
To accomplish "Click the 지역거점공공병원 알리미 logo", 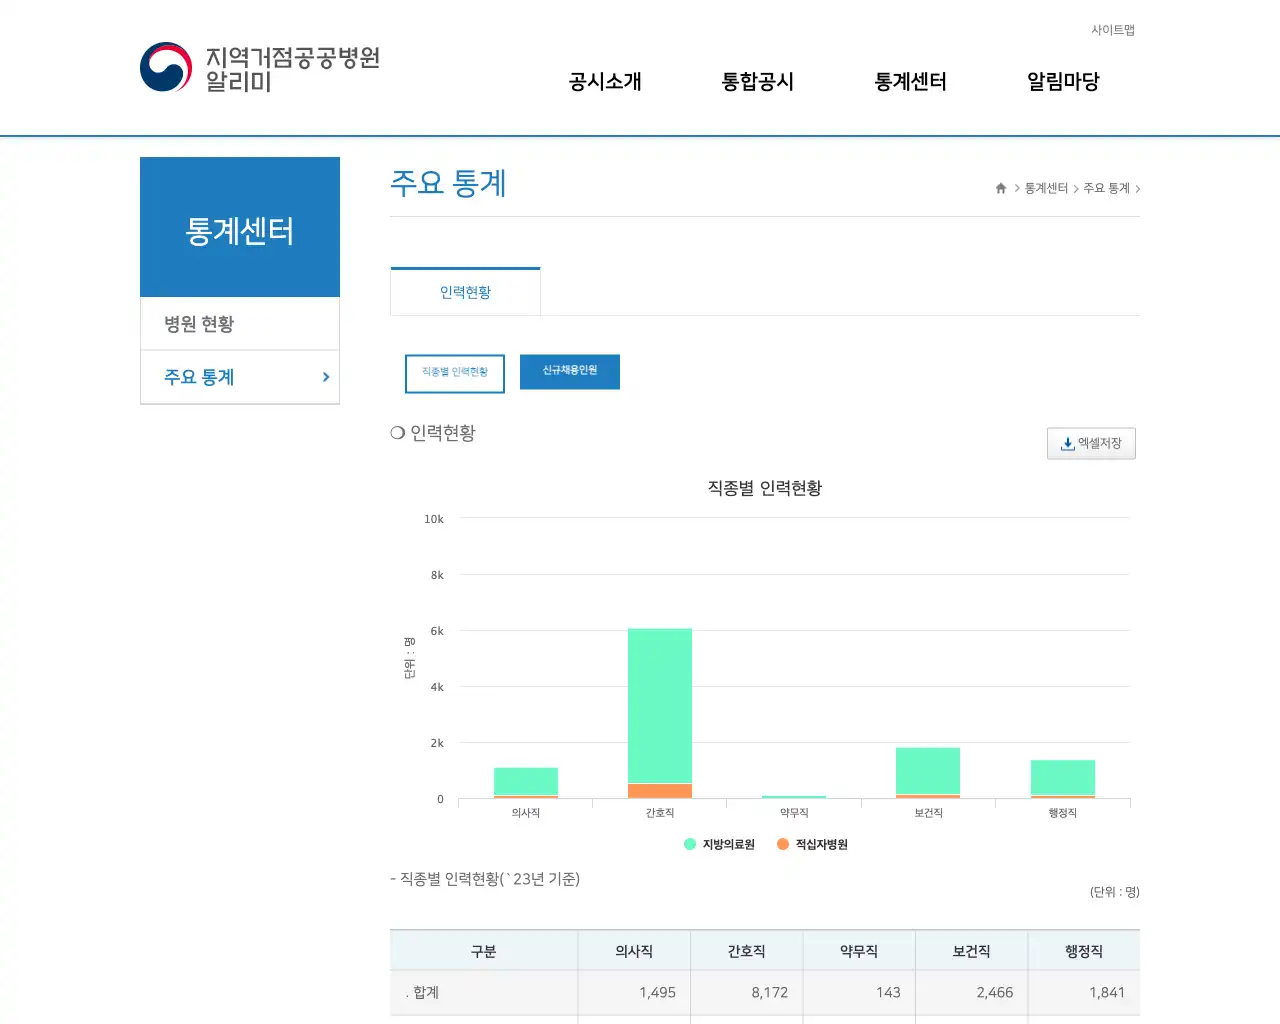I will [260, 68].
